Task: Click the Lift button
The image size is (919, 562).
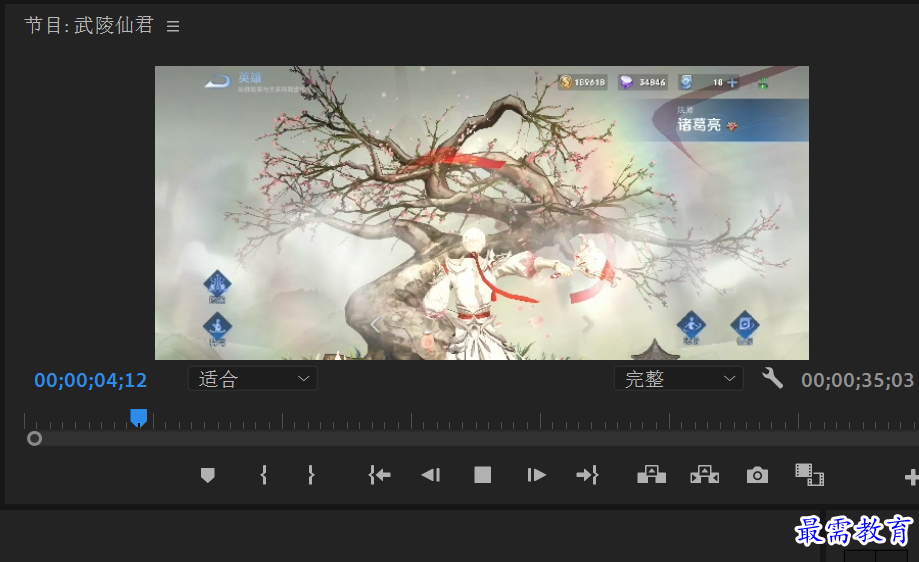Action: (652, 474)
